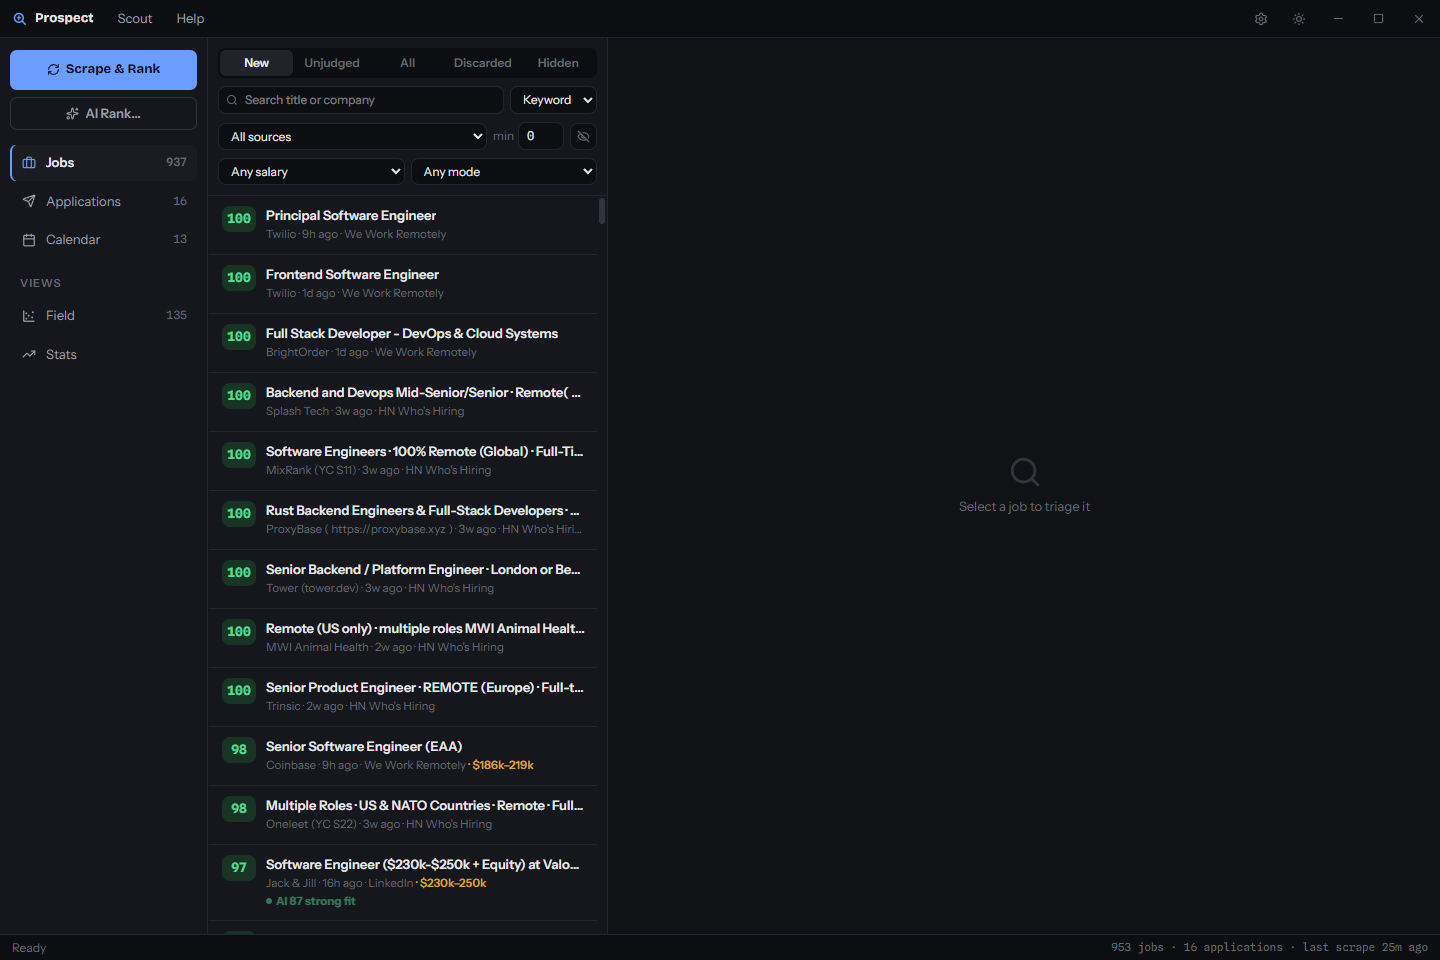Screen dimensions: 1440x960
Task: Maximize the Prospect window
Action: pyautogui.click(x=1378, y=19)
